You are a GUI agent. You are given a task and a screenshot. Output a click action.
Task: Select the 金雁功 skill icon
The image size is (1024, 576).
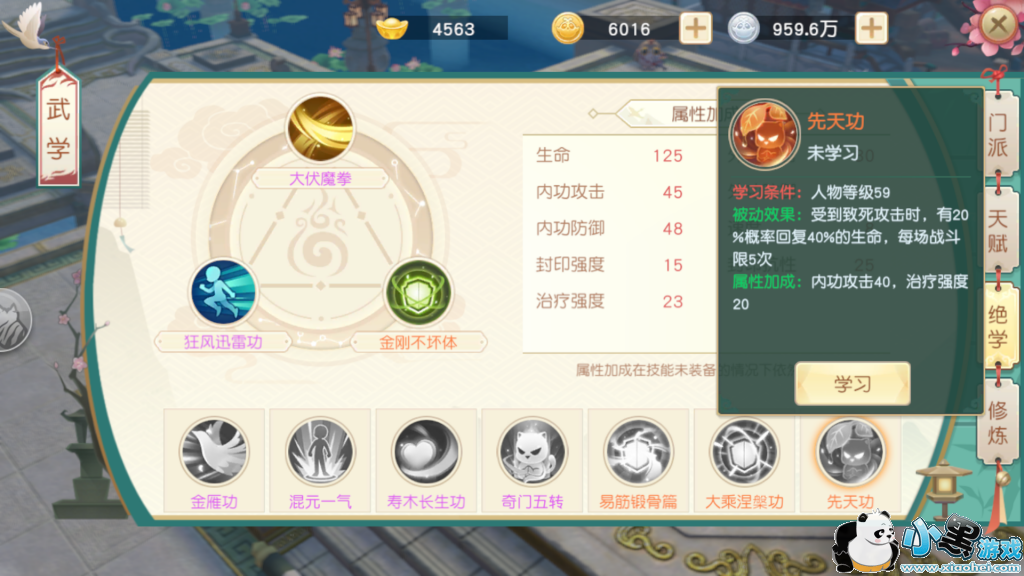(214, 452)
